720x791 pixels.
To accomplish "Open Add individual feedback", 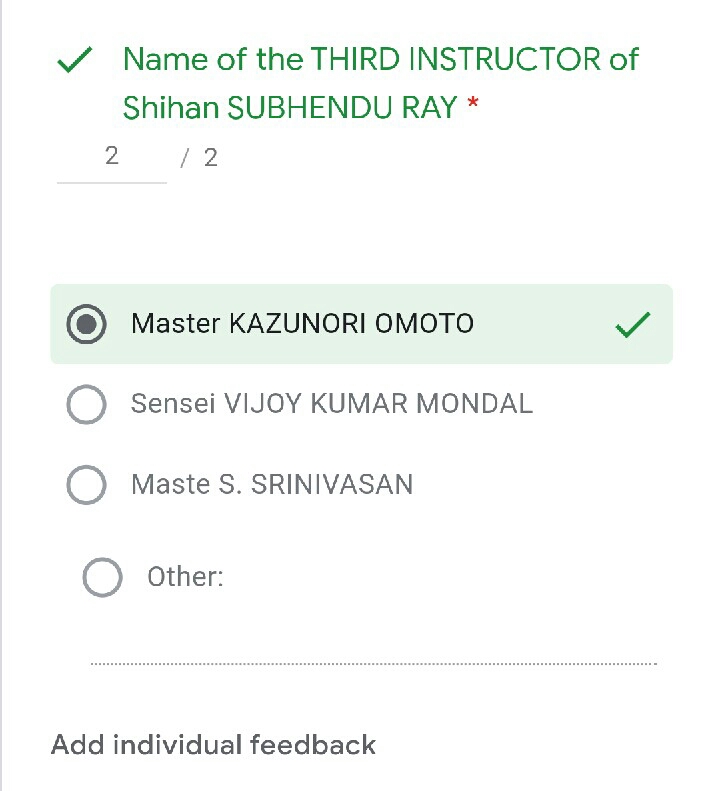I will (213, 745).
